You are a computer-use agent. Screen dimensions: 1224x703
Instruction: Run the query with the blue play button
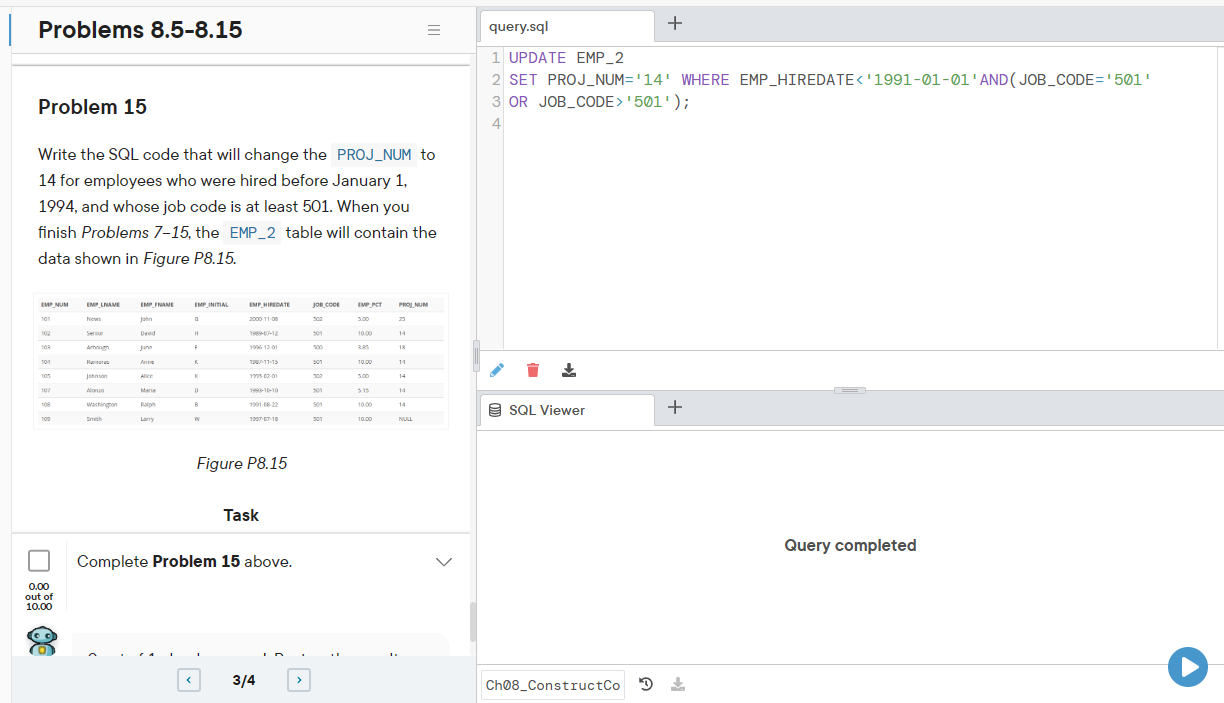(x=1187, y=667)
